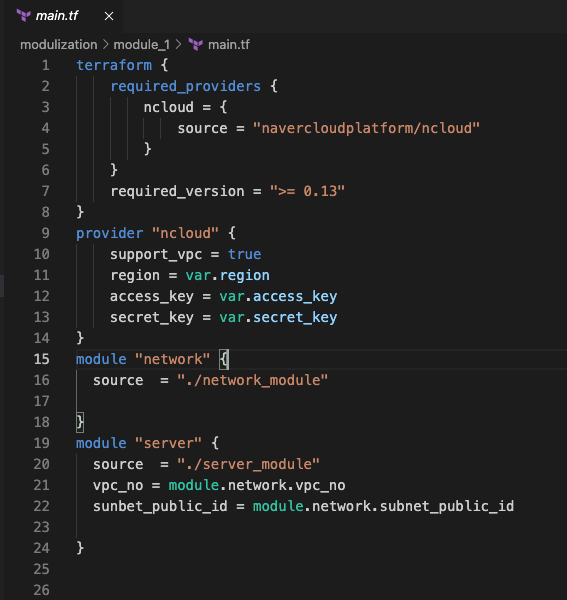This screenshot has height=600, width=567.
Task: Click highlighted closing brace on line 18
Action: pyautogui.click(x=80, y=422)
